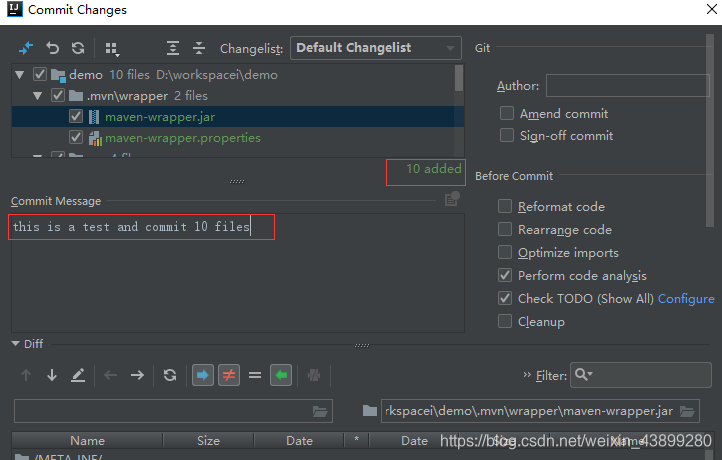Enable Optimize imports
The height and width of the screenshot is (460, 722).
tap(505, 252)
